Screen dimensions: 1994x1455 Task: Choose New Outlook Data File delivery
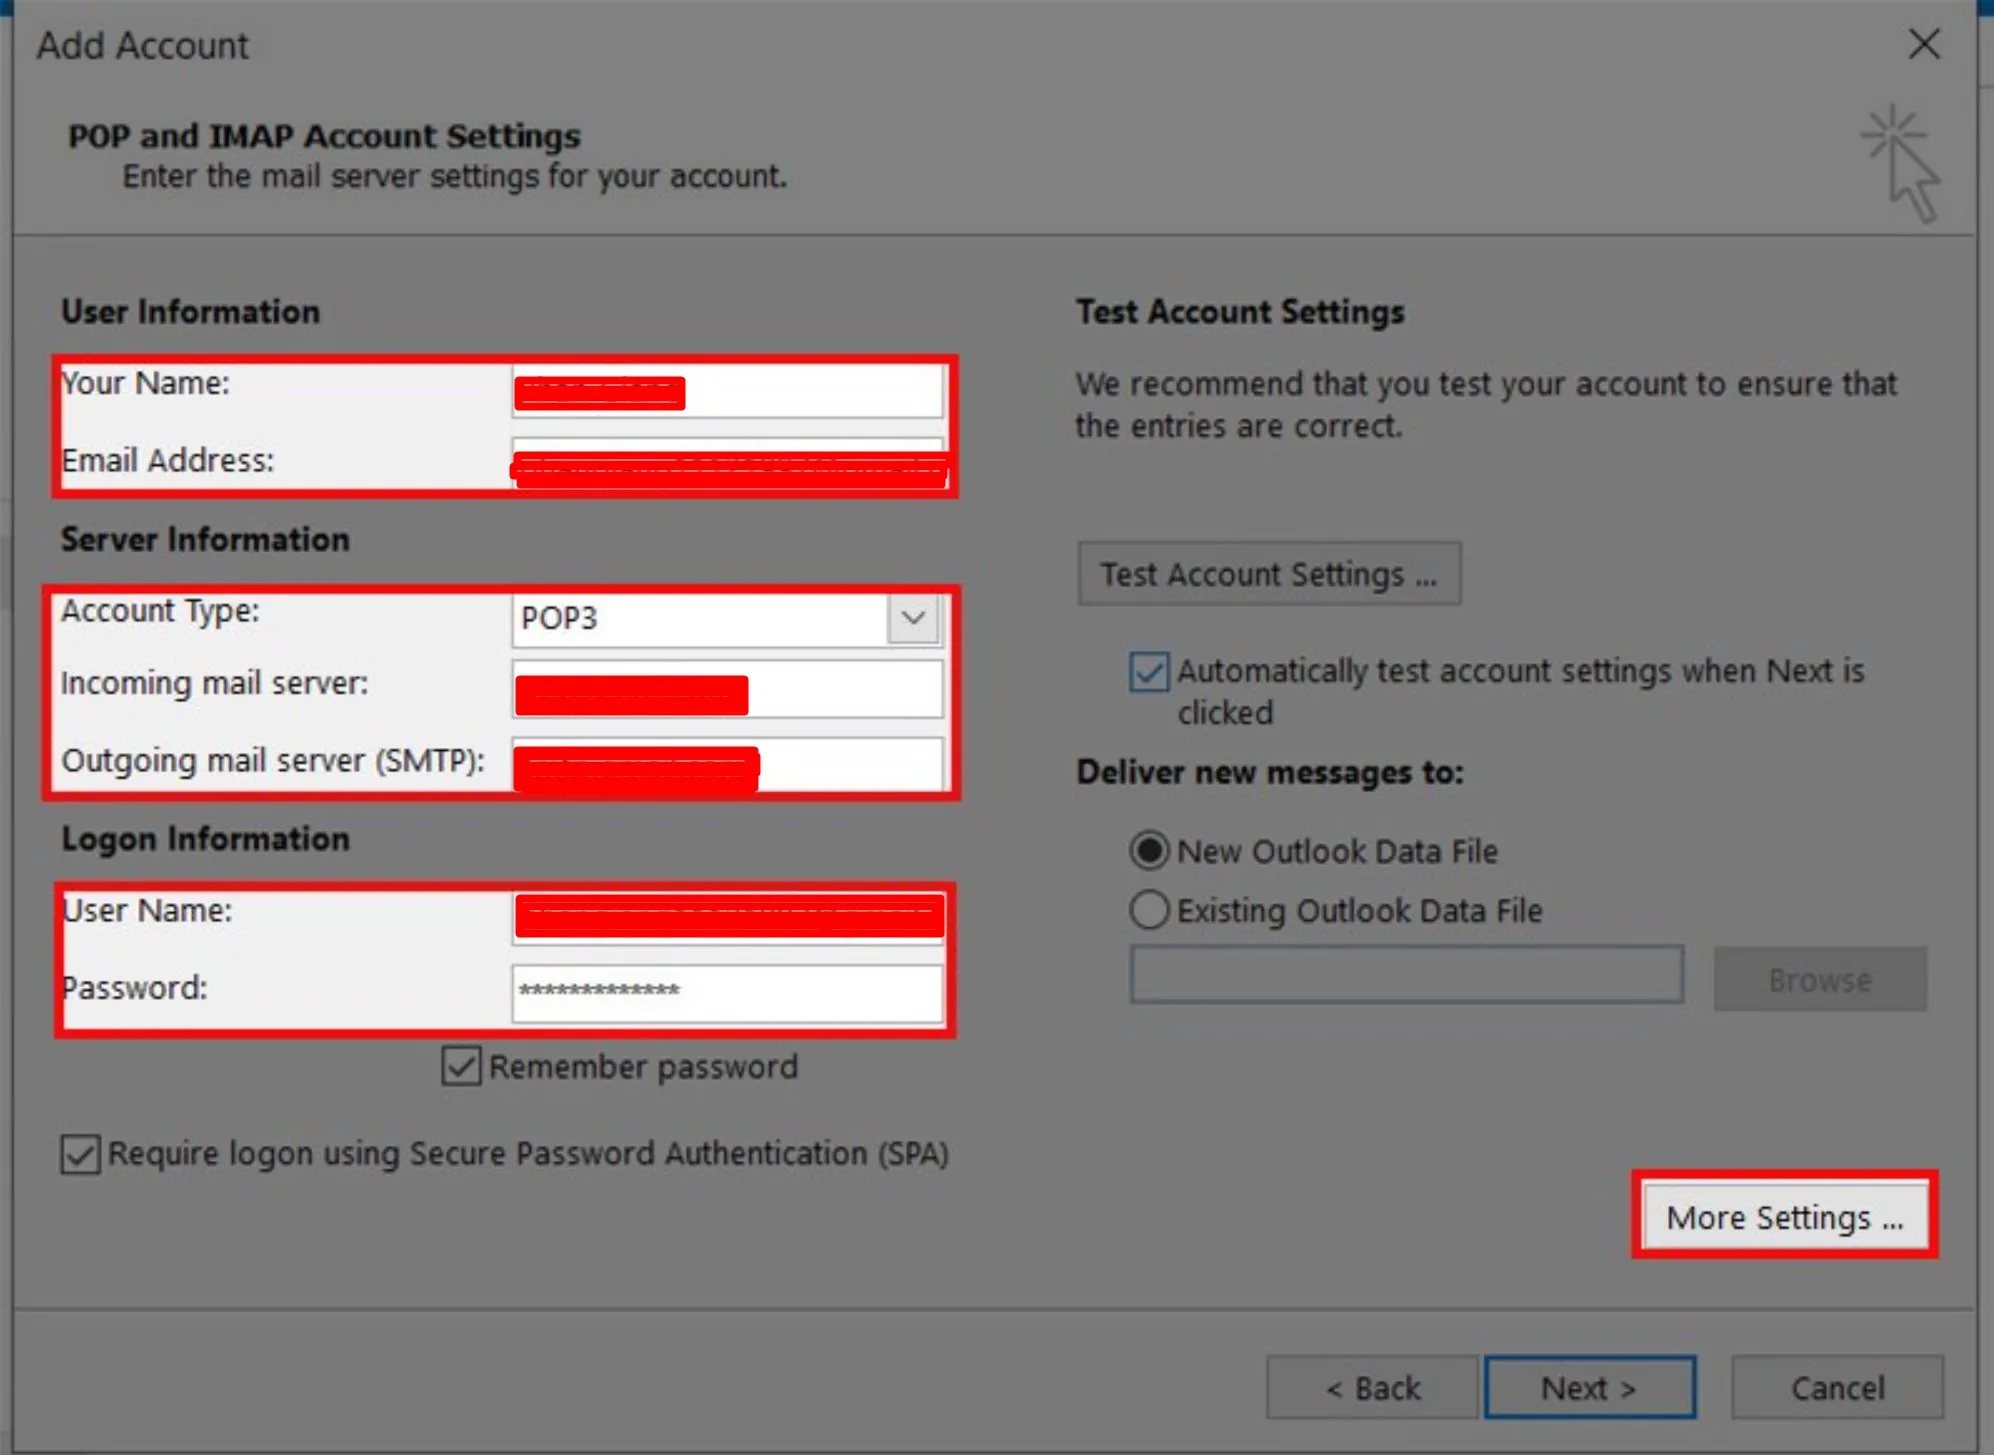[1148, 849]
